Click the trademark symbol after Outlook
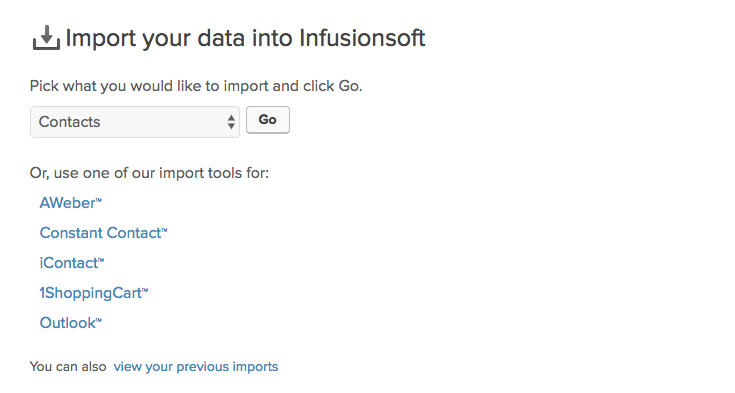 (98, 320)
